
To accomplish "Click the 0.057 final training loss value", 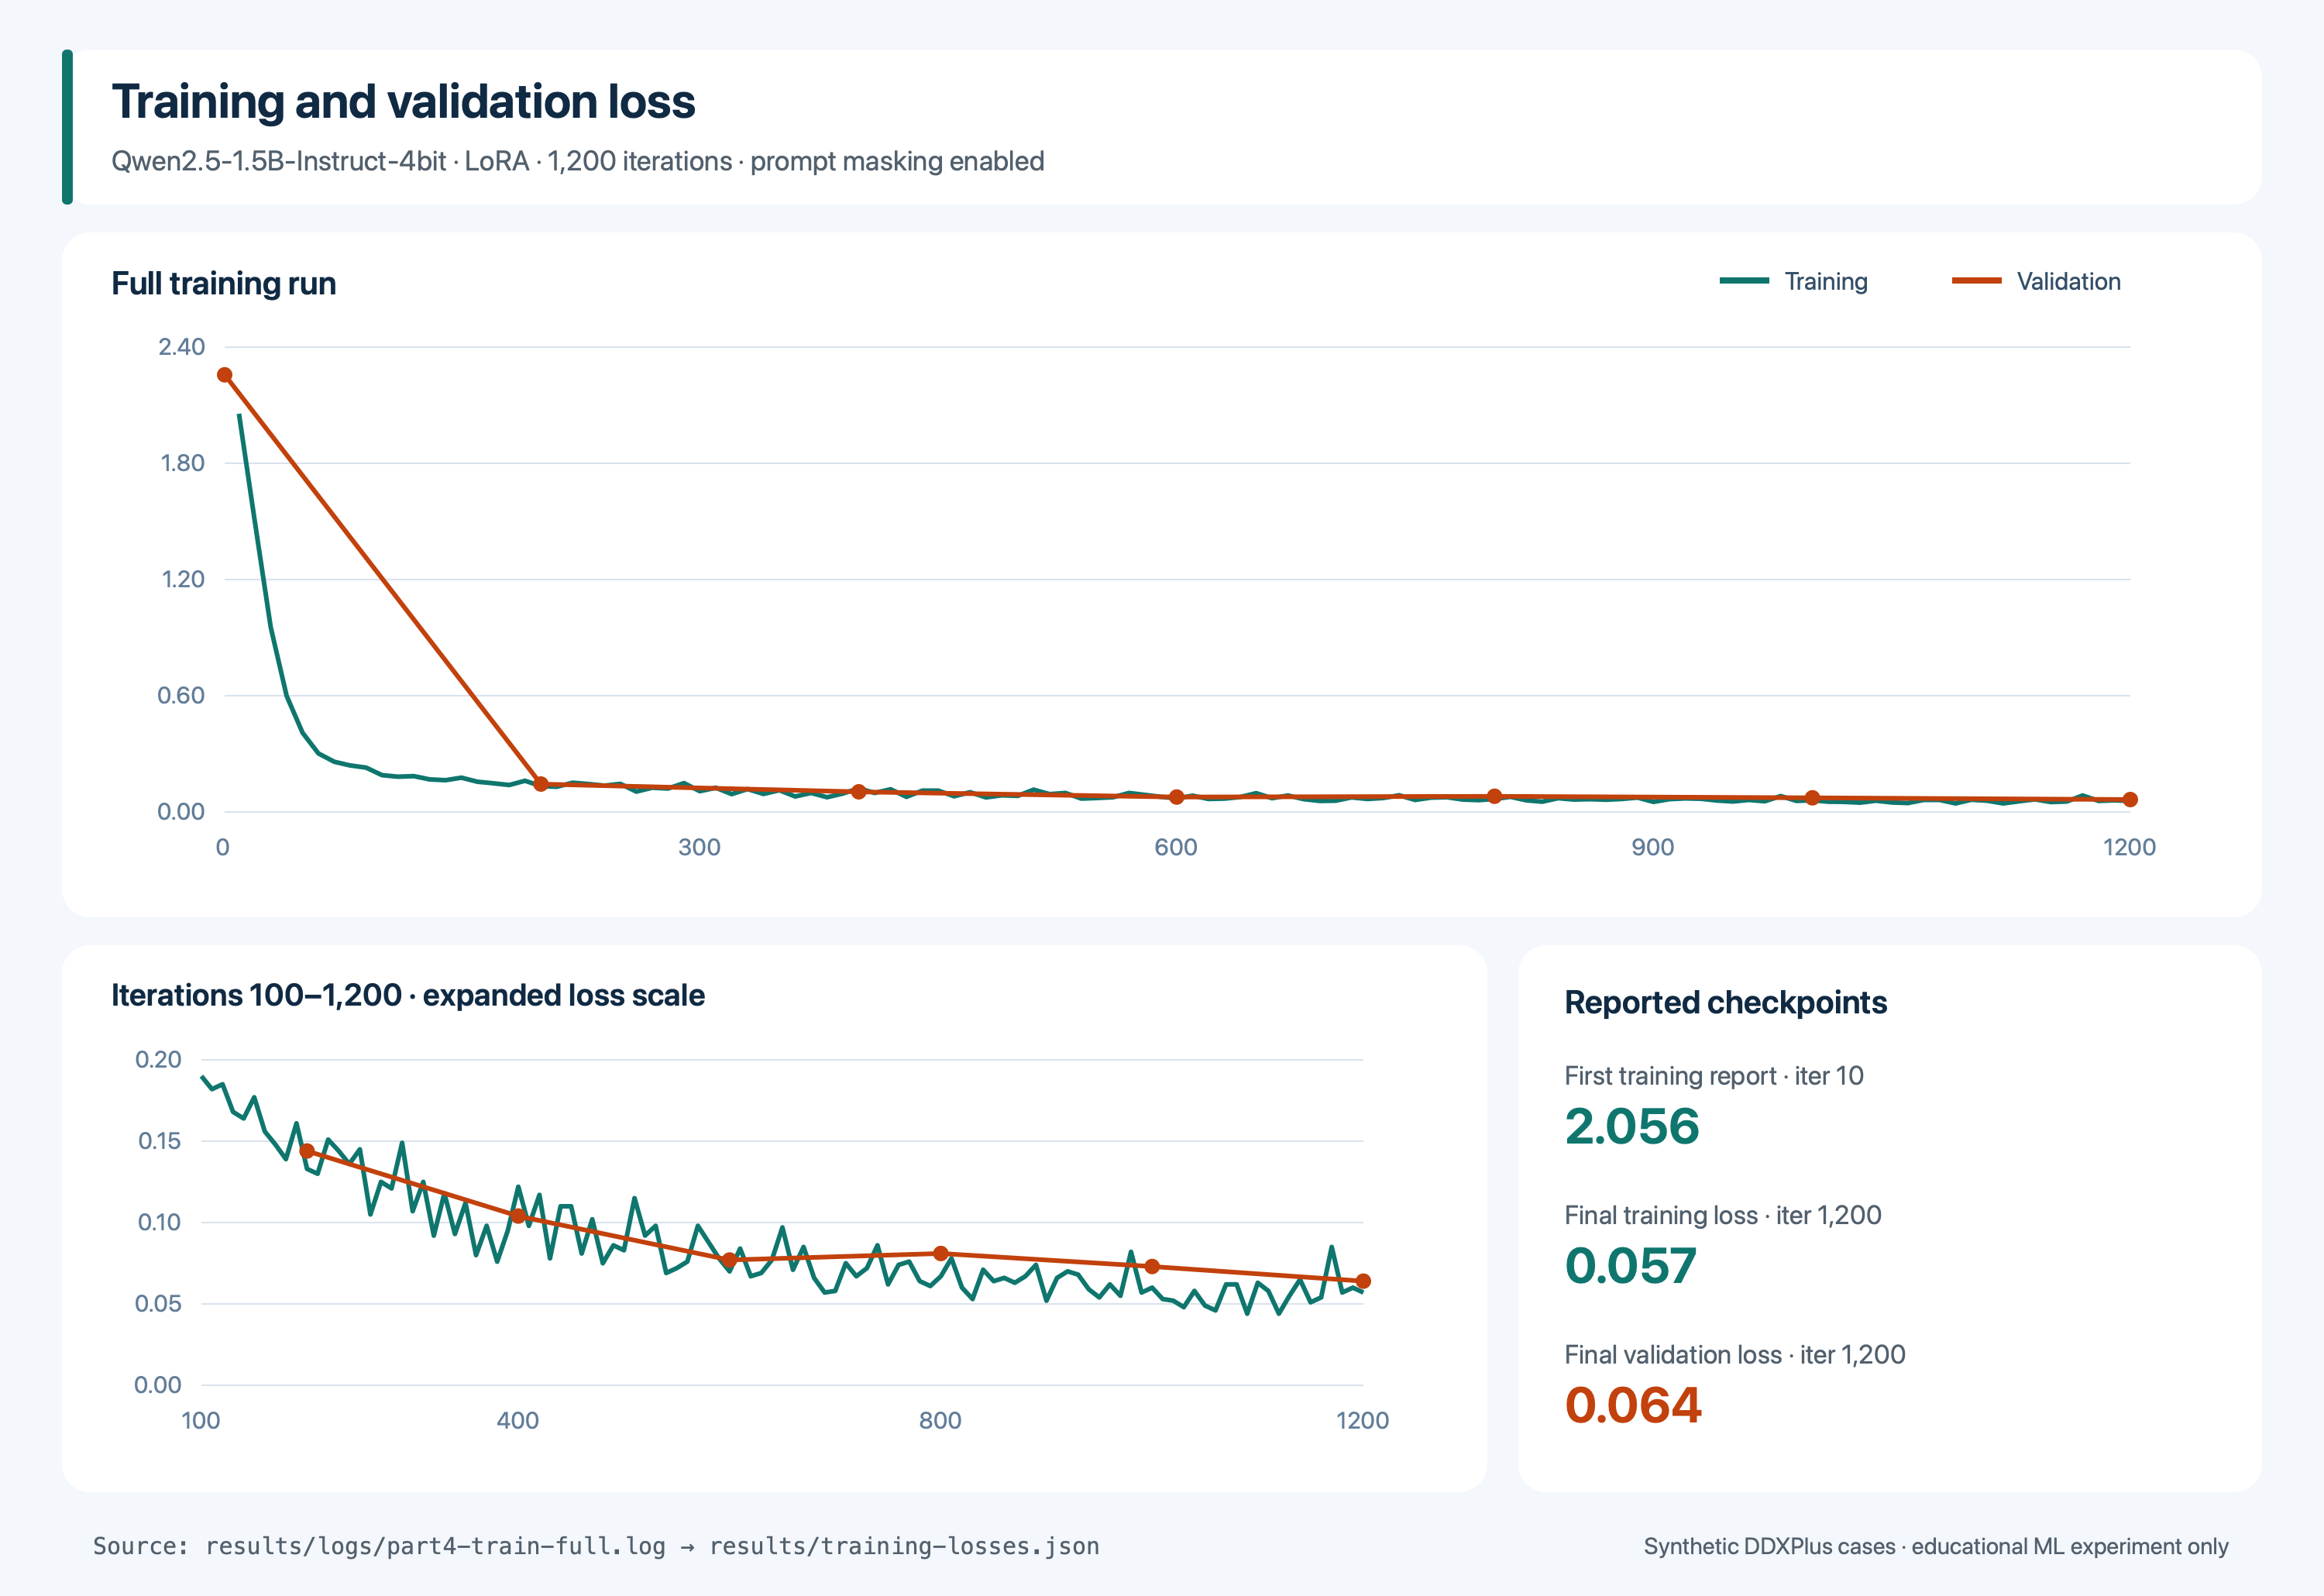I will 1631,1265.
